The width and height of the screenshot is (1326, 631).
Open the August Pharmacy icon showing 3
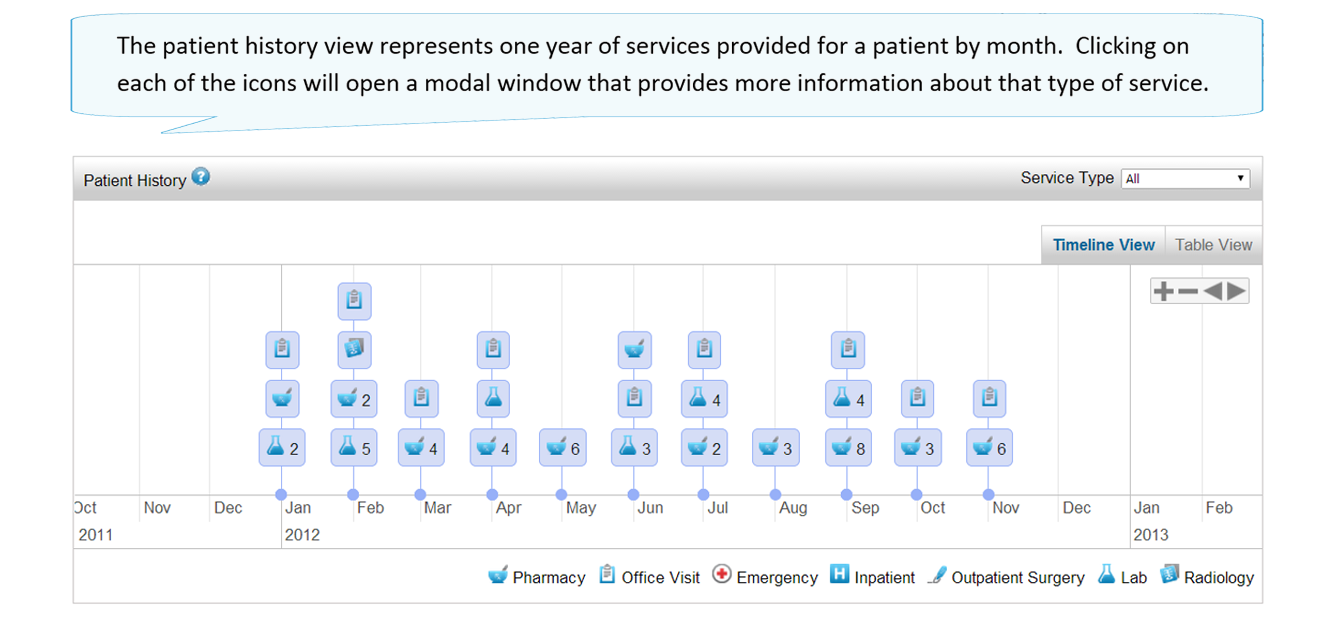[x=769, y=447]
